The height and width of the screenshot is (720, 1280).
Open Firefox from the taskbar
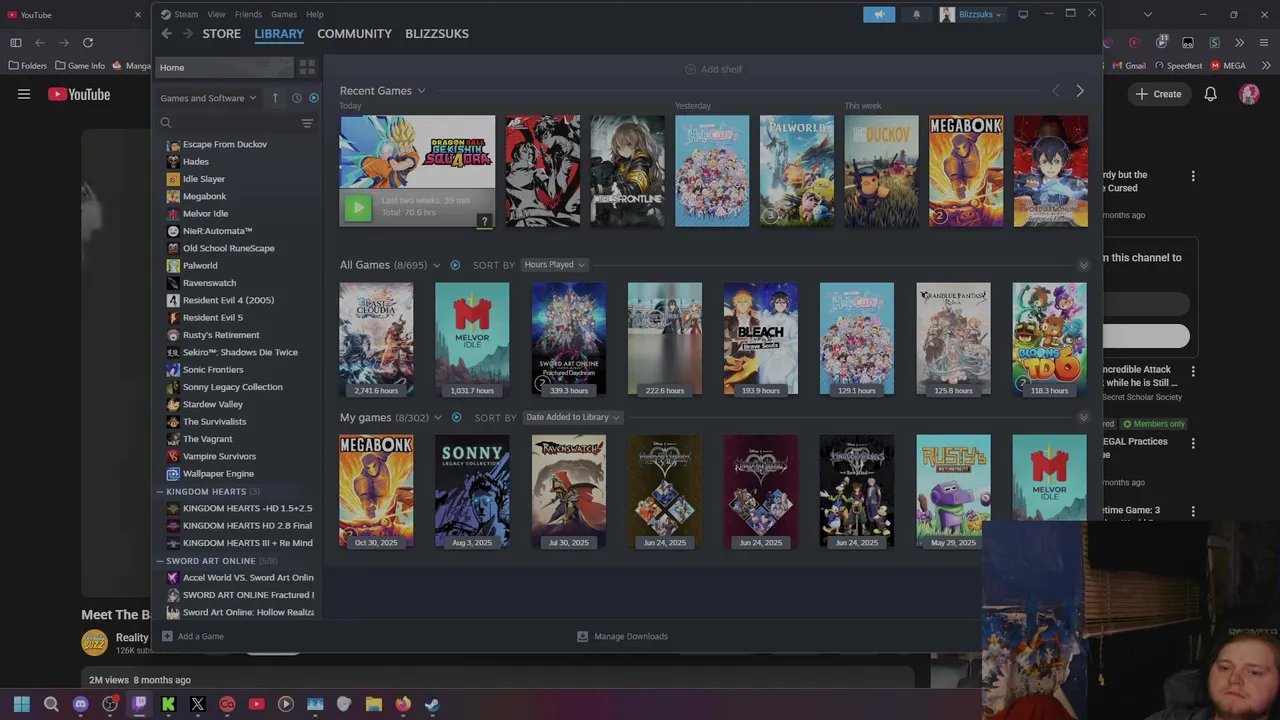[x=402, y=704]
